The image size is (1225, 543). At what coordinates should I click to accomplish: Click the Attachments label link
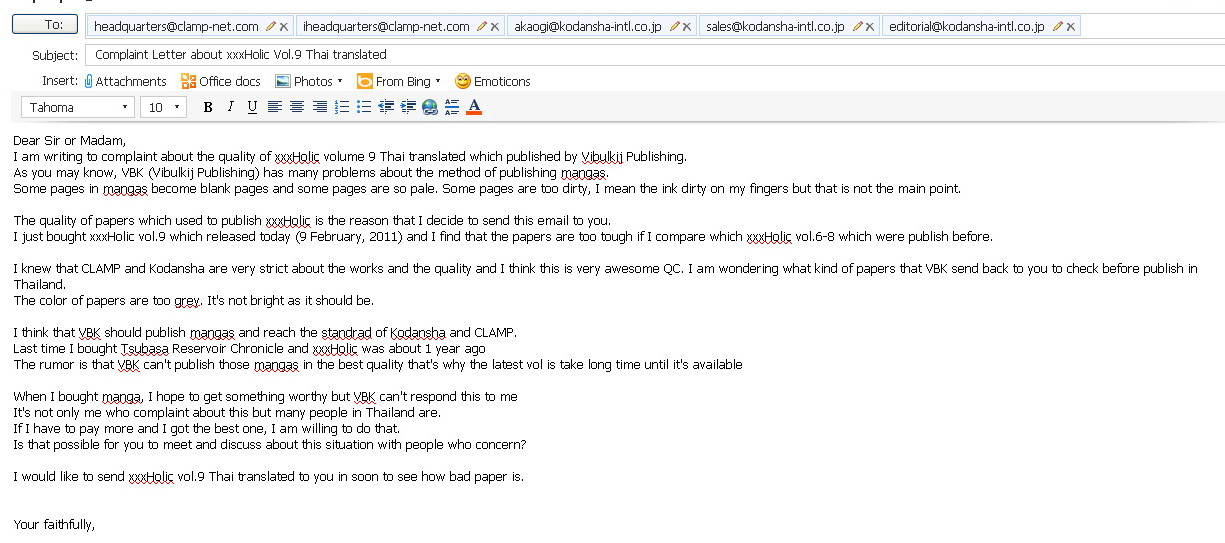point(131,82)
